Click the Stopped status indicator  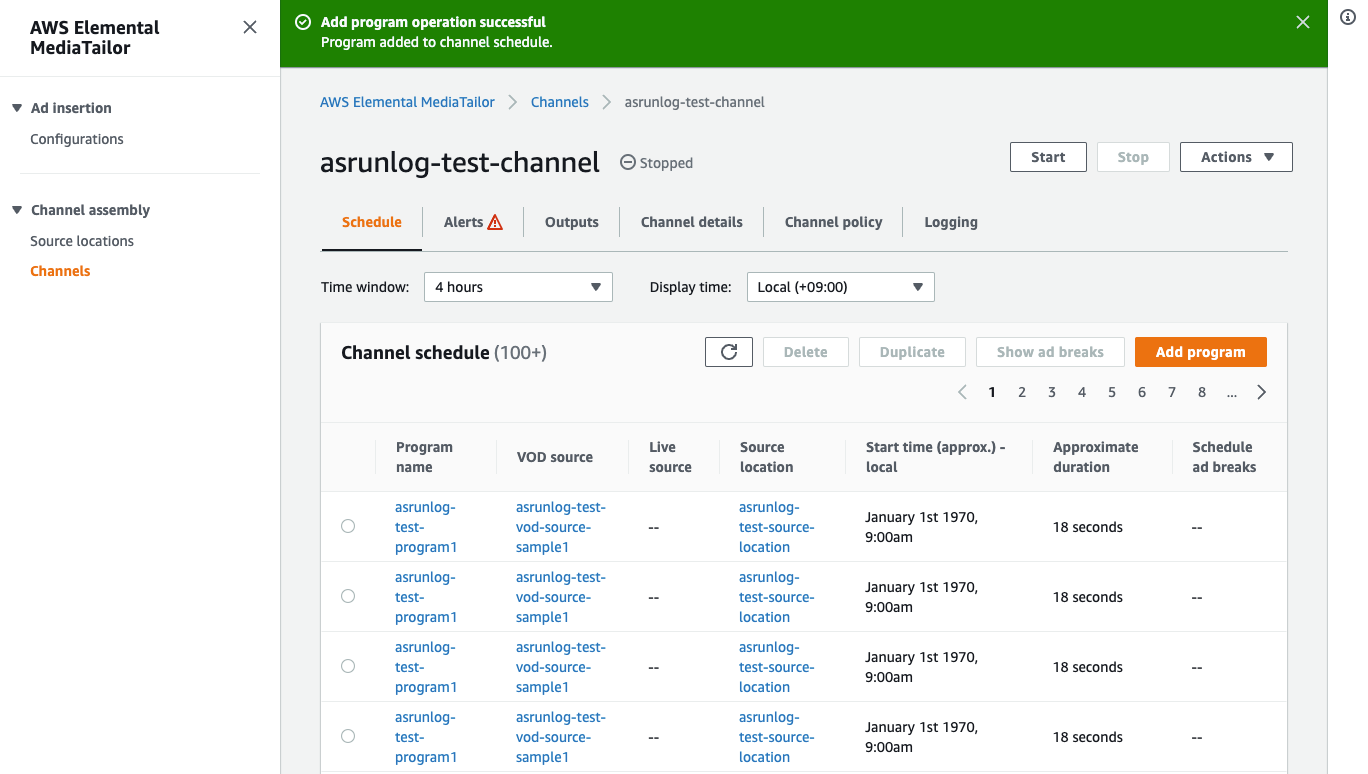657,163
